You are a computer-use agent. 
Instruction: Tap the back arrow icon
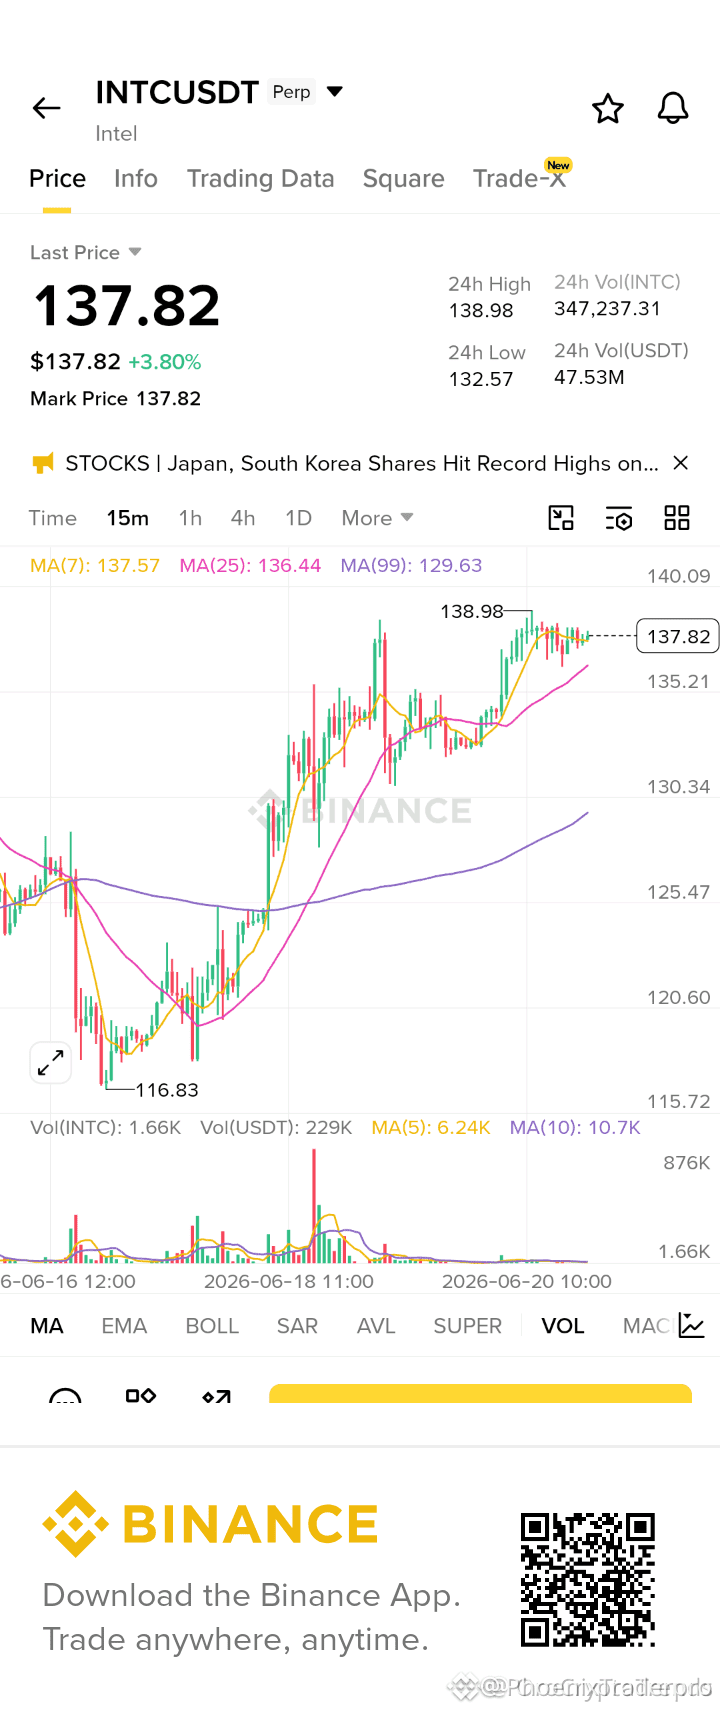tap(47, 108)
